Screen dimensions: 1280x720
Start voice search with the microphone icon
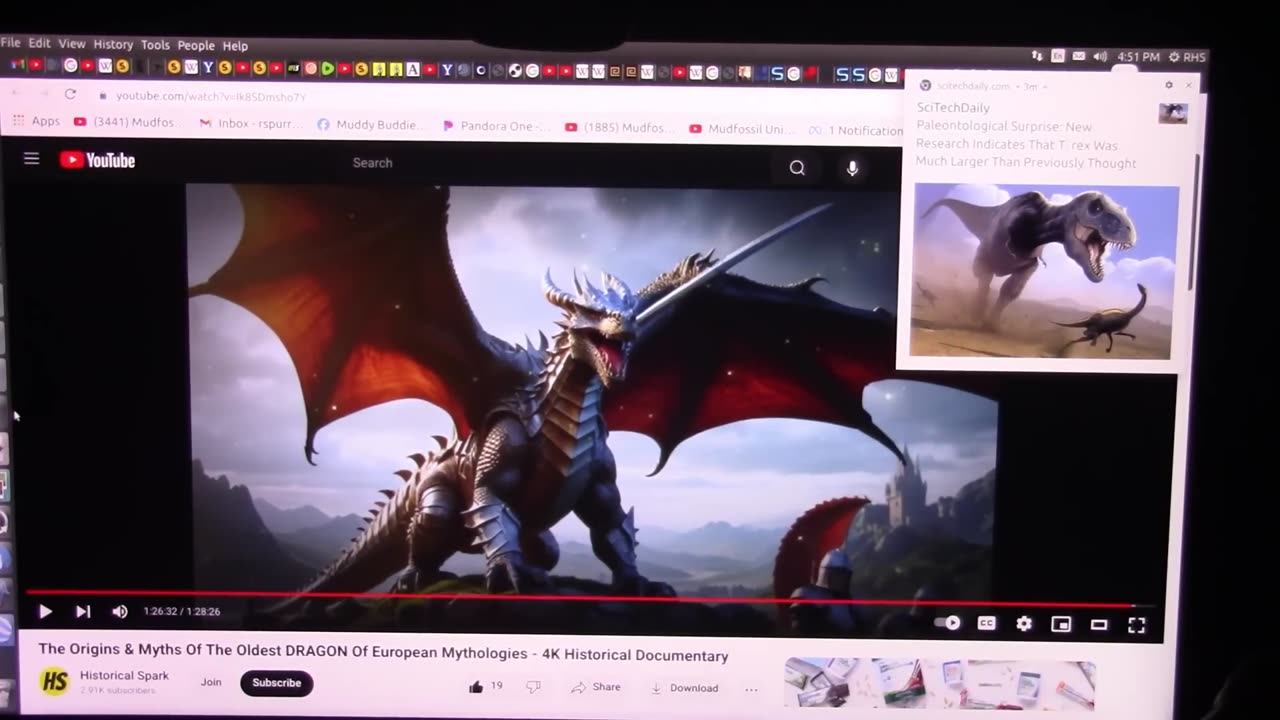pos(852,169)
